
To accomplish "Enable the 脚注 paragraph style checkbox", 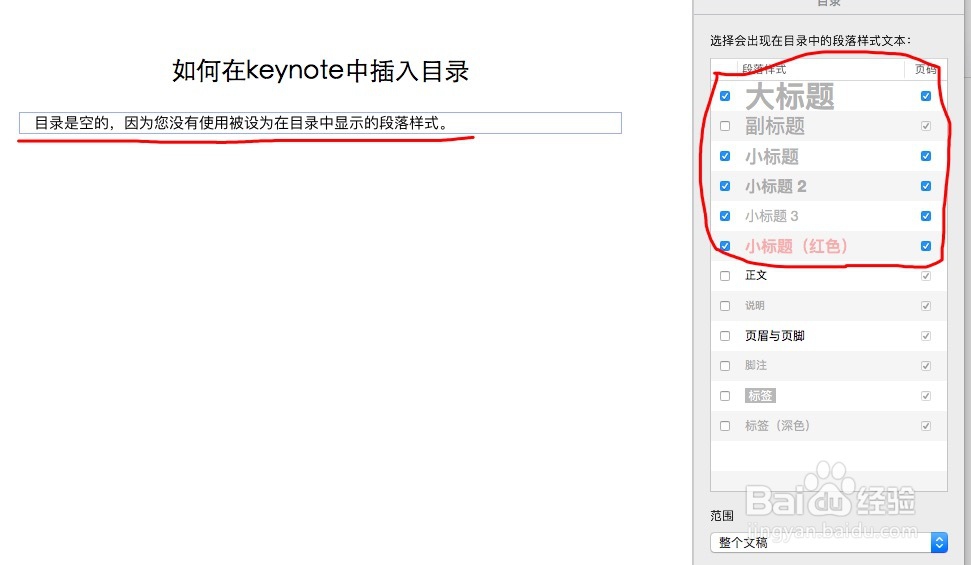I will pos(725,366).
